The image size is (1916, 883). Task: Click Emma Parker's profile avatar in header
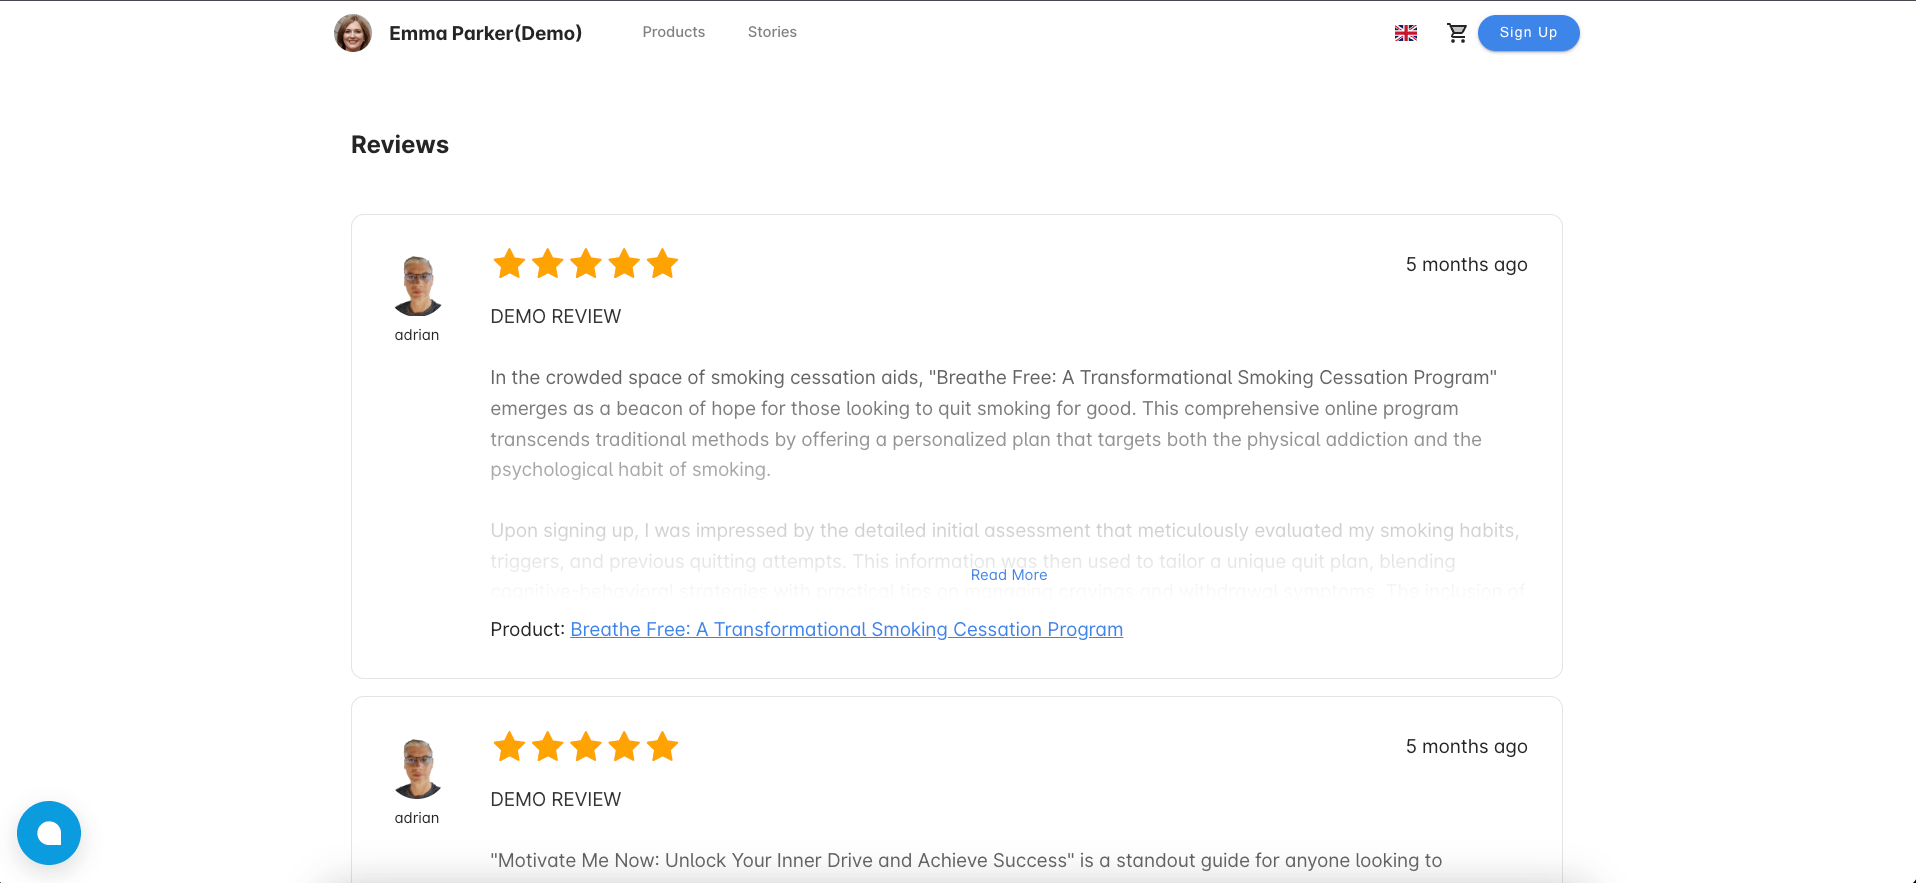[353, 33]
